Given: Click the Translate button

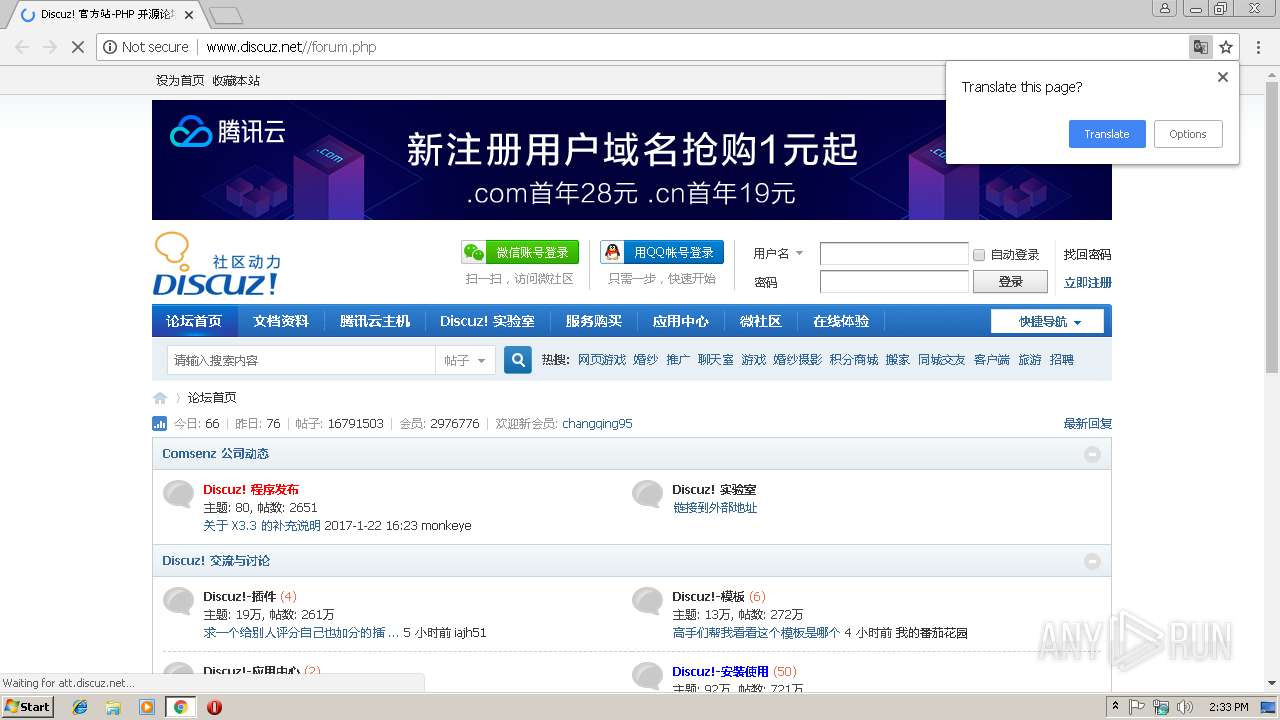Looking at the screenshot, I should [1107, 134].
